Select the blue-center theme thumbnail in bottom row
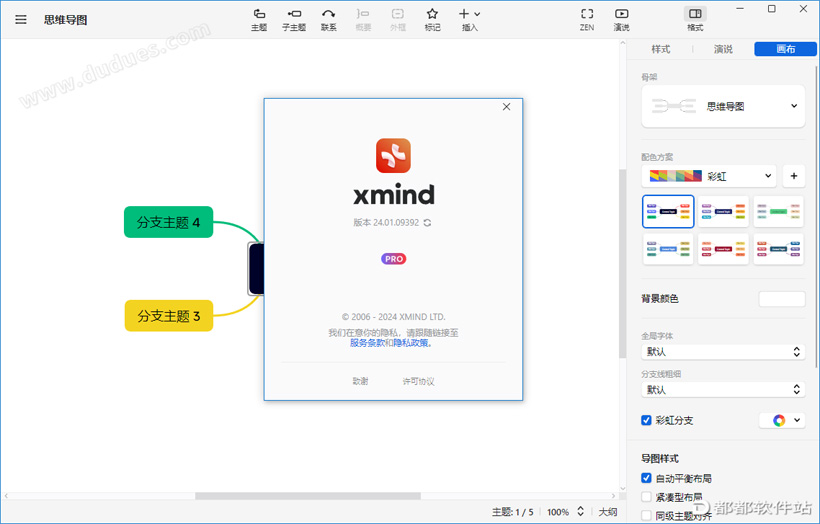Image resolution: width=820 pixels, height=524 pixels. tap(668, 249)
